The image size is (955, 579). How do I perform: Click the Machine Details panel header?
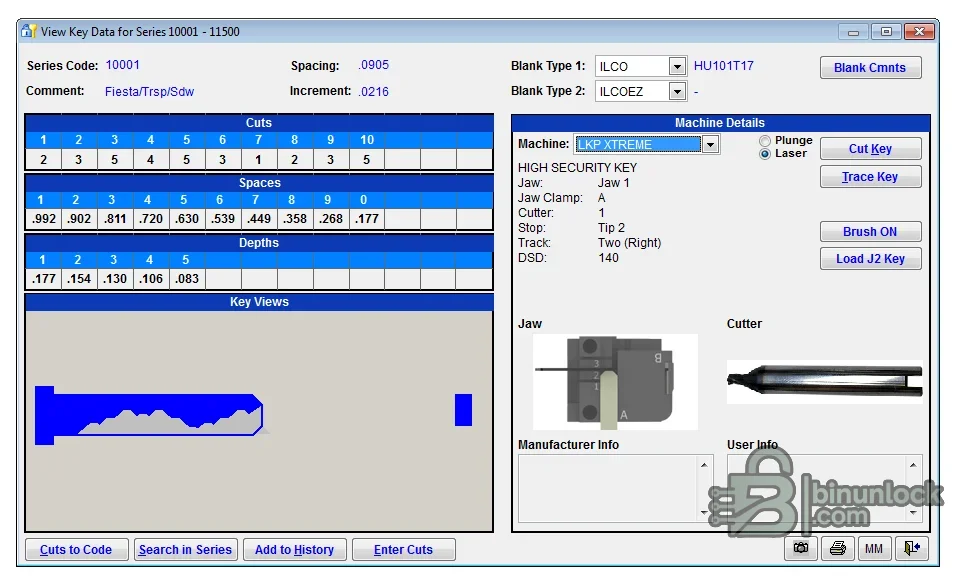[x=721, y=123]
